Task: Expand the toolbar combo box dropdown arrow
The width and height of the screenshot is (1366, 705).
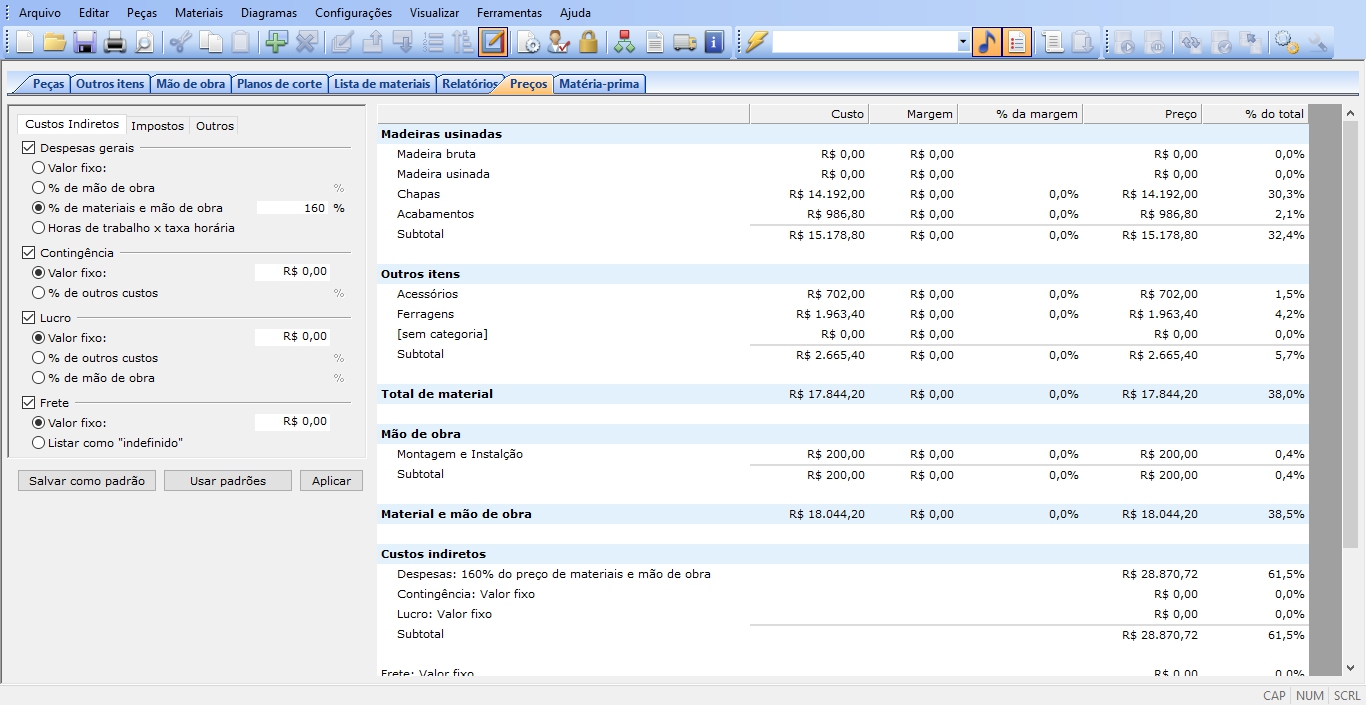Action: [x=963, y=42]
